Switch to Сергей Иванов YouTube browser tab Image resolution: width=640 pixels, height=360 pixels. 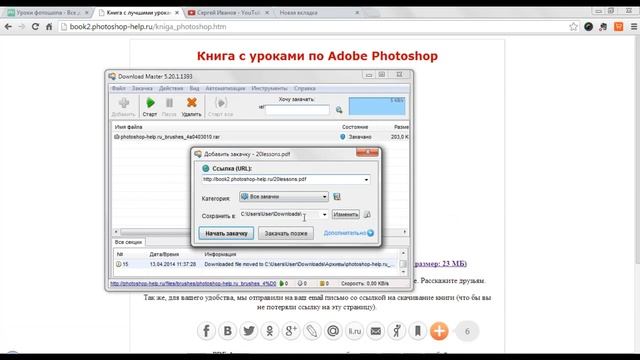[229, 13]
